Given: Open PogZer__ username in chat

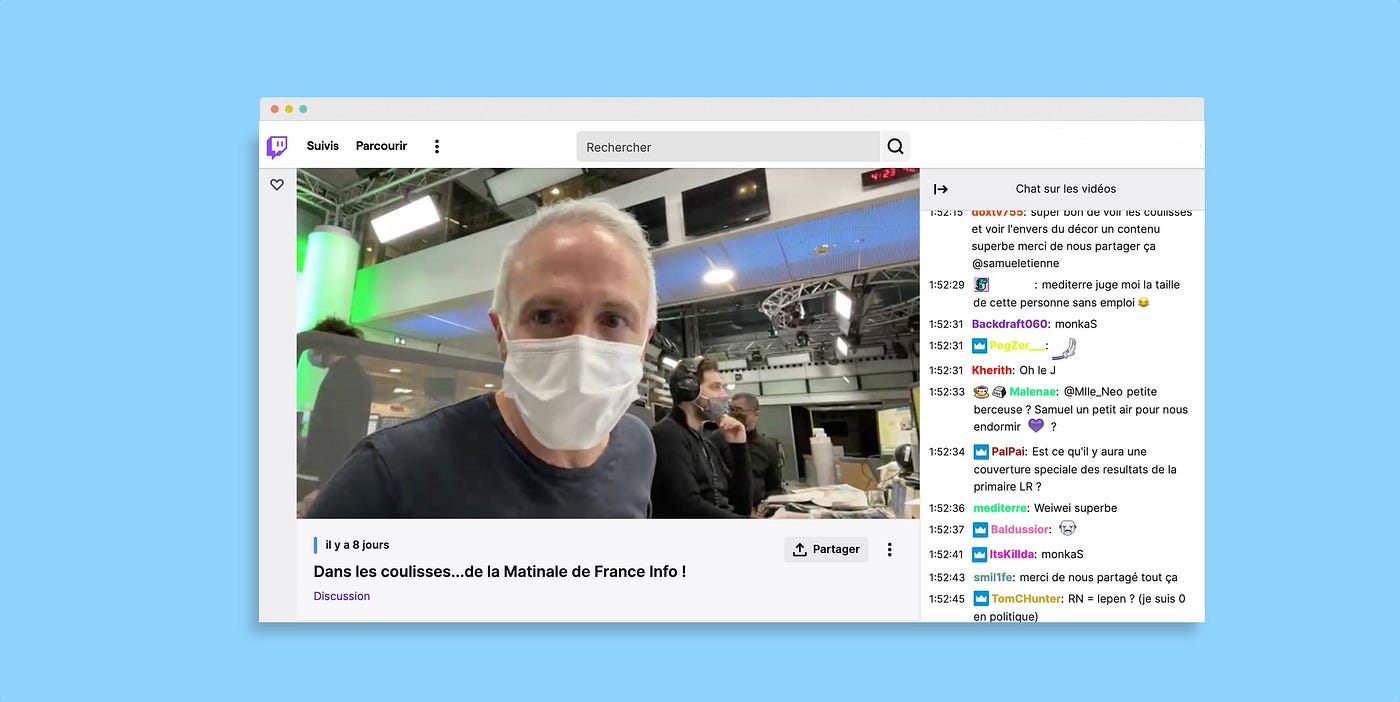Looking at the screenshot, I should coord(1018,346).
